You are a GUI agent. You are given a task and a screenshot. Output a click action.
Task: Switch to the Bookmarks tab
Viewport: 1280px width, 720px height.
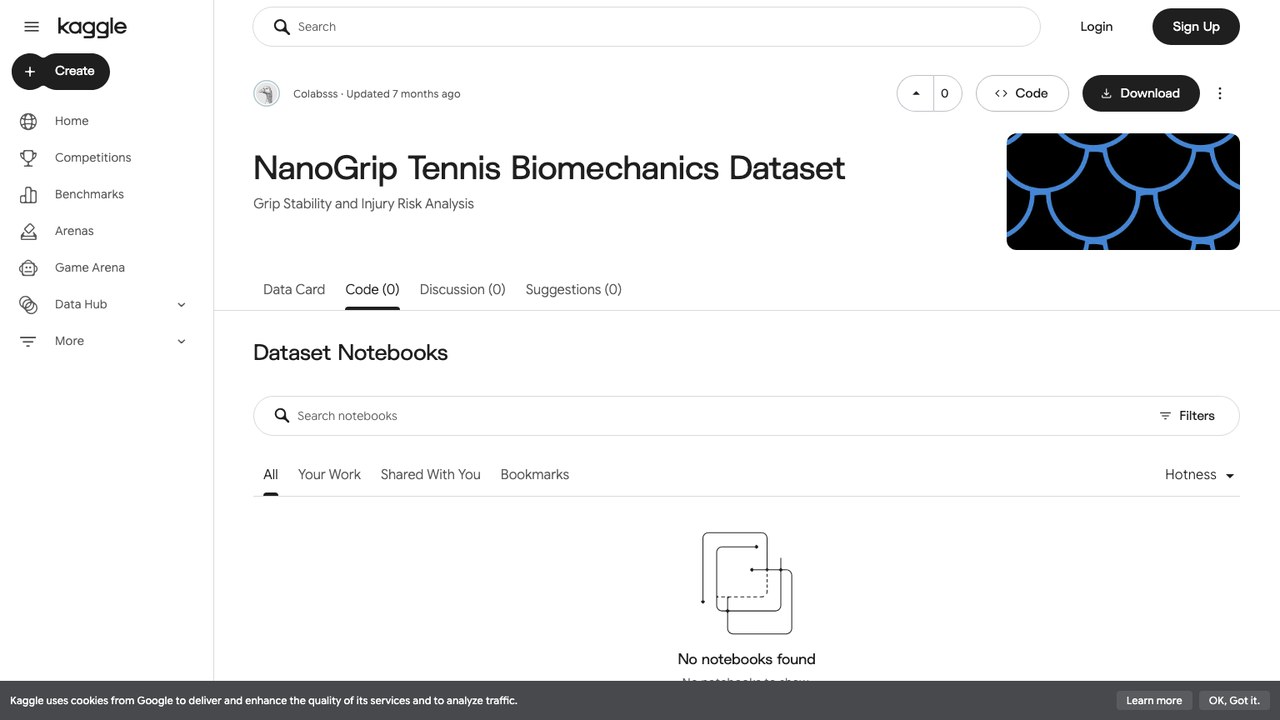coord(535,475)
